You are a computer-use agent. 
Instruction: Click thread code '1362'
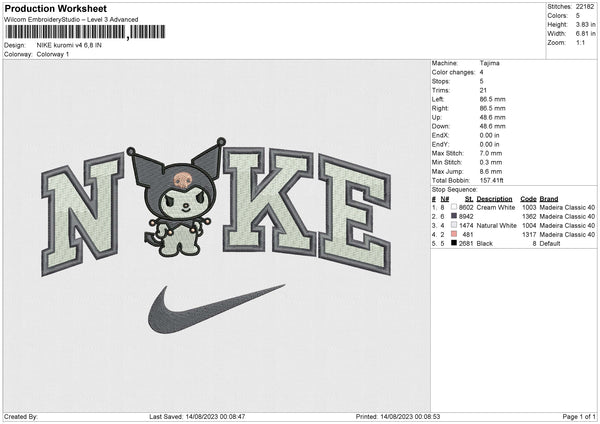(x=529, y=217)
